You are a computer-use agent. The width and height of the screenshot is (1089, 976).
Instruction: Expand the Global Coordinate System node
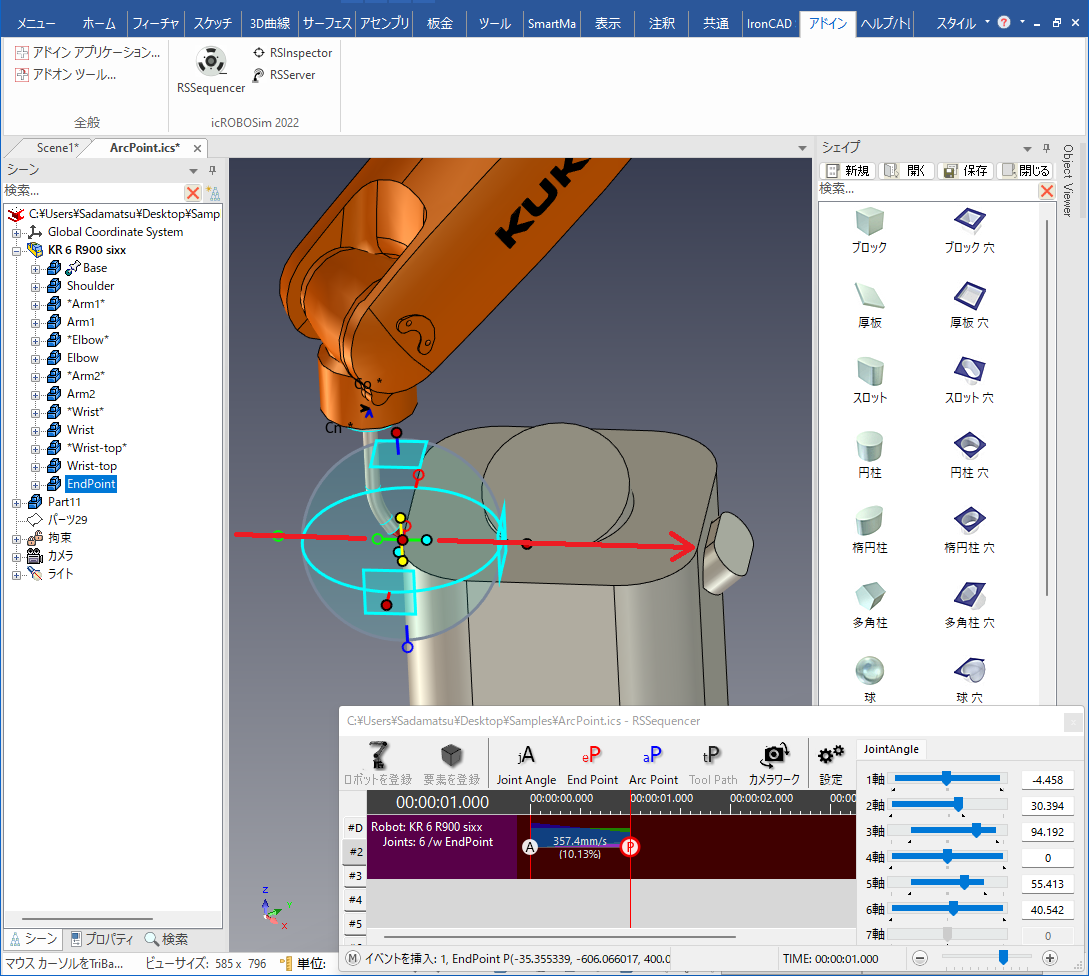pyautogui.click(x=17, y=233)
